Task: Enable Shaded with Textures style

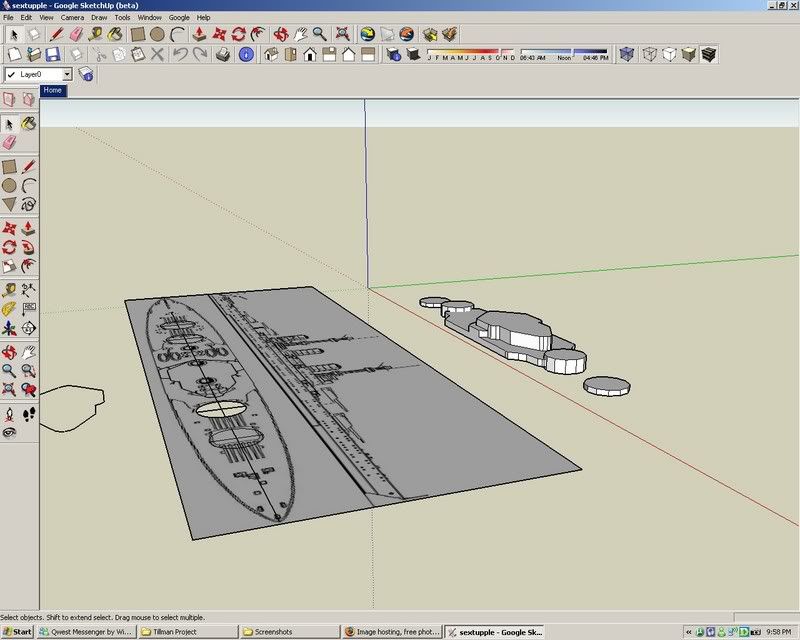Action: click(709, 54)
